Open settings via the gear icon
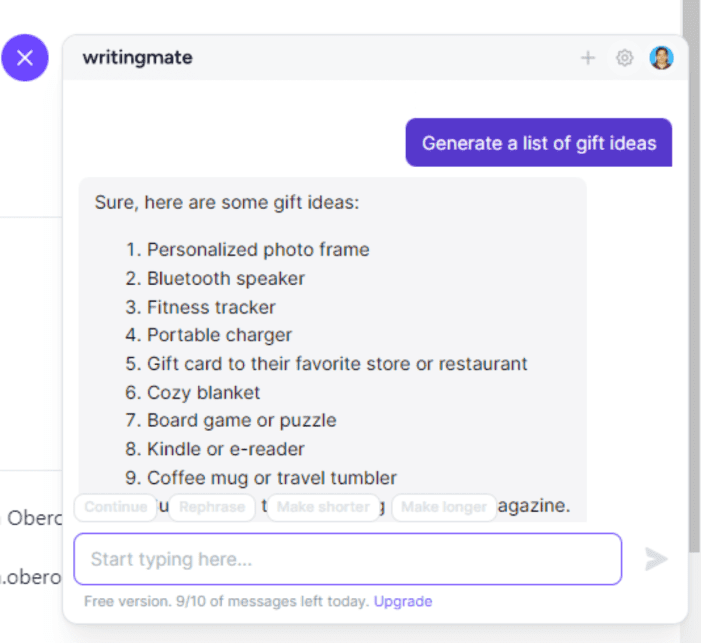Viewport: 701px width, 643px height. (x=625, y=58)
